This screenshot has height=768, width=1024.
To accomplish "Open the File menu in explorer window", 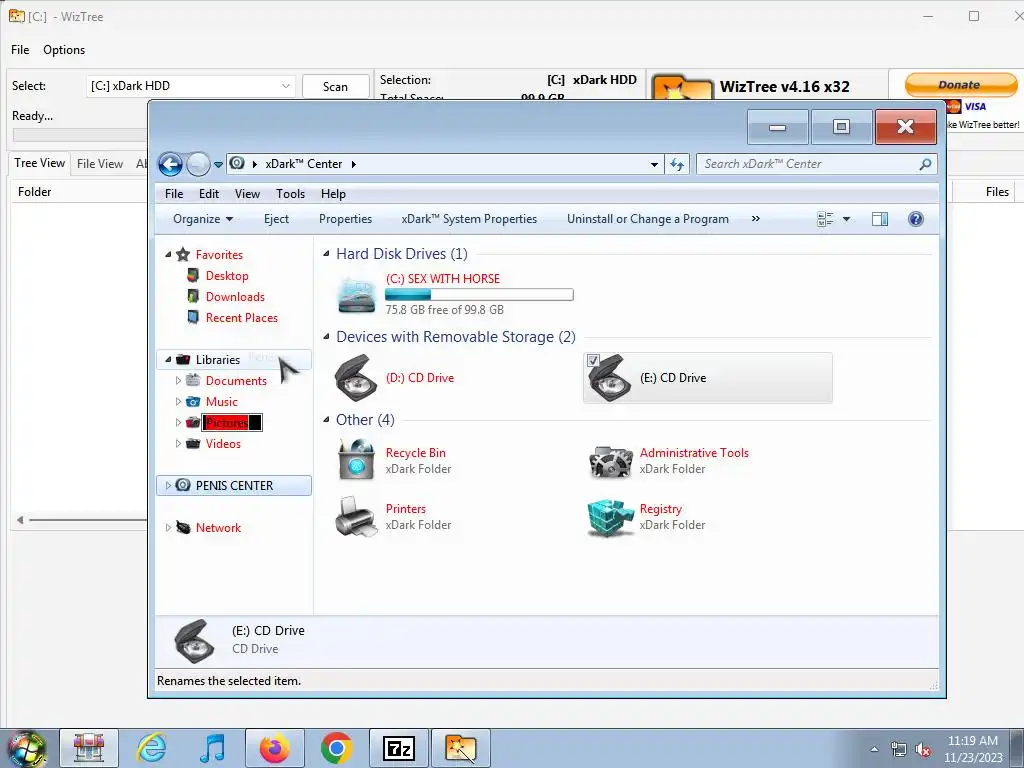I will click(174, 194).
